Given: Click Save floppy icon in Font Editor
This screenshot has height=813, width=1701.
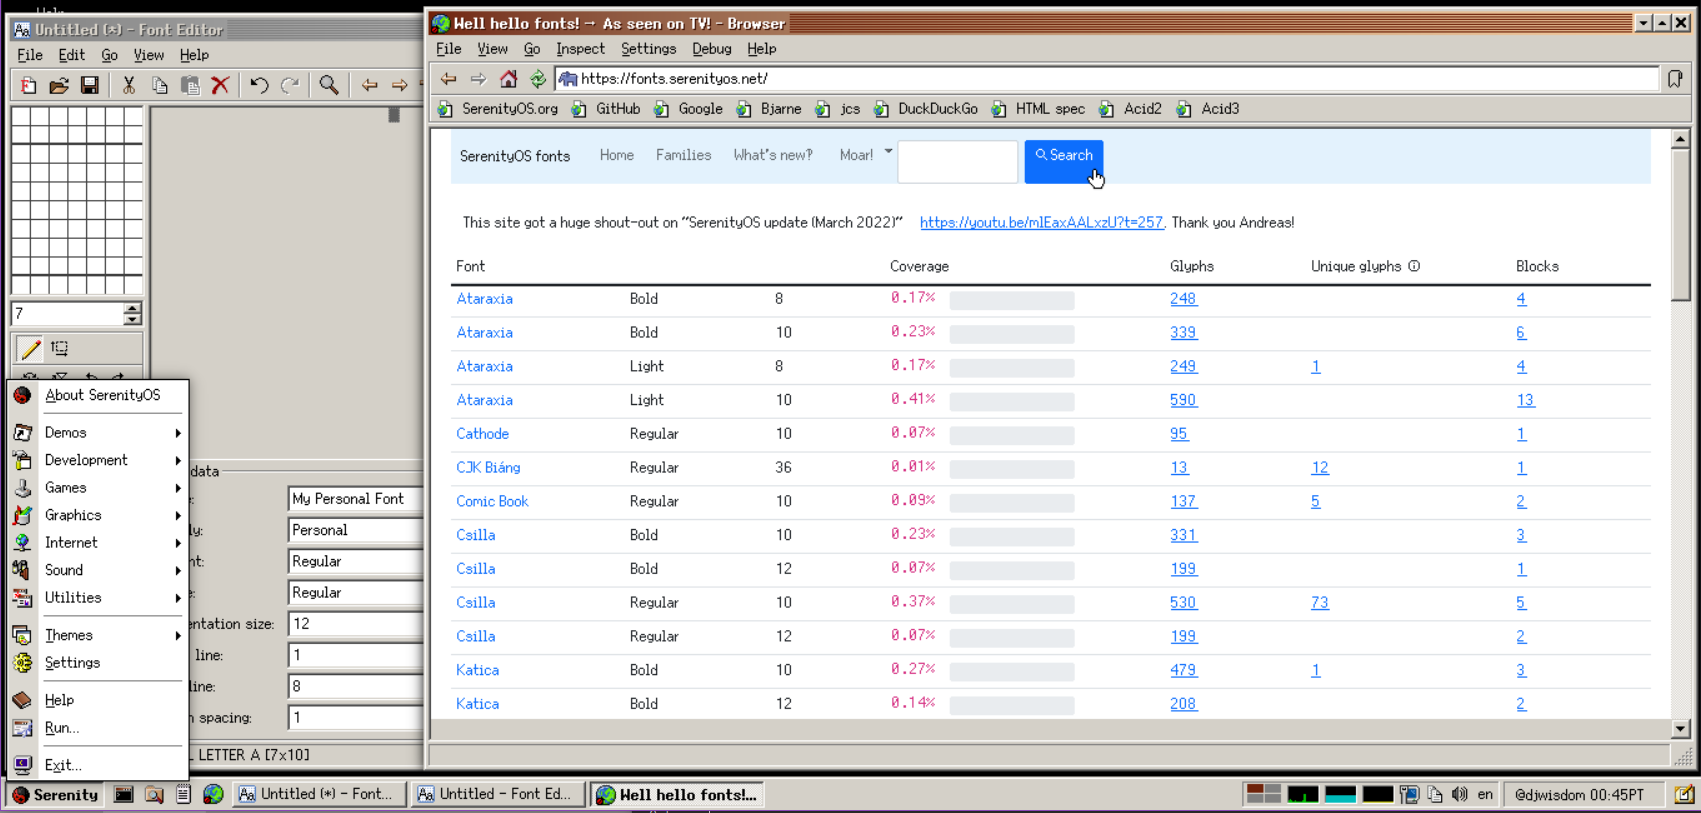Looking at the screenshot, I should click(x=90, y=85).
